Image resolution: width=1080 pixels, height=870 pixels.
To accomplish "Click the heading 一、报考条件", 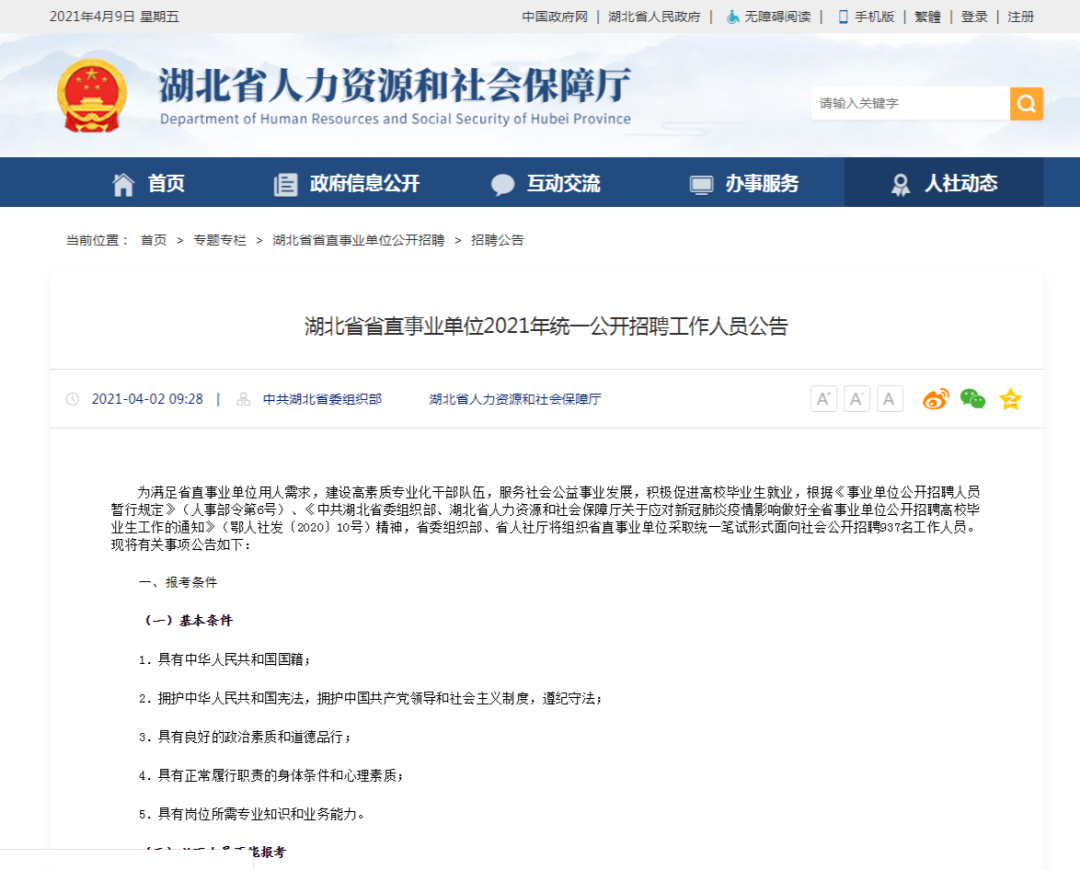I will coord(178,582).
